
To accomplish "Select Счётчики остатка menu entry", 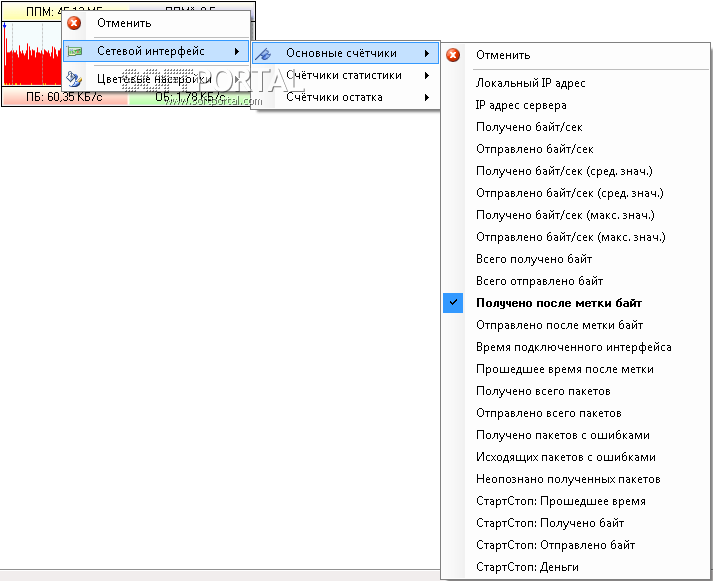I will click(x=346, y=97).
